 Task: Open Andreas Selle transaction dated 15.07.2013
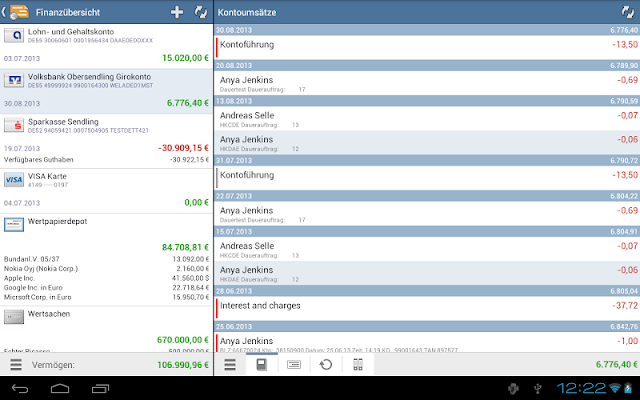tap(427, 249)
